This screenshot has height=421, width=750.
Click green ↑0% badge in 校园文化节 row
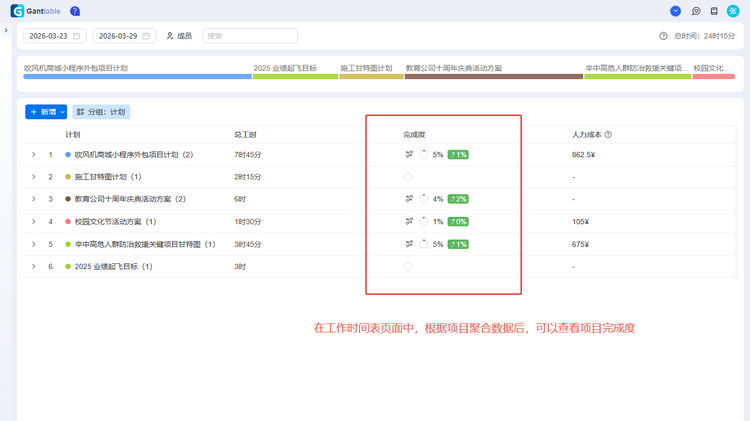(458, 222)
